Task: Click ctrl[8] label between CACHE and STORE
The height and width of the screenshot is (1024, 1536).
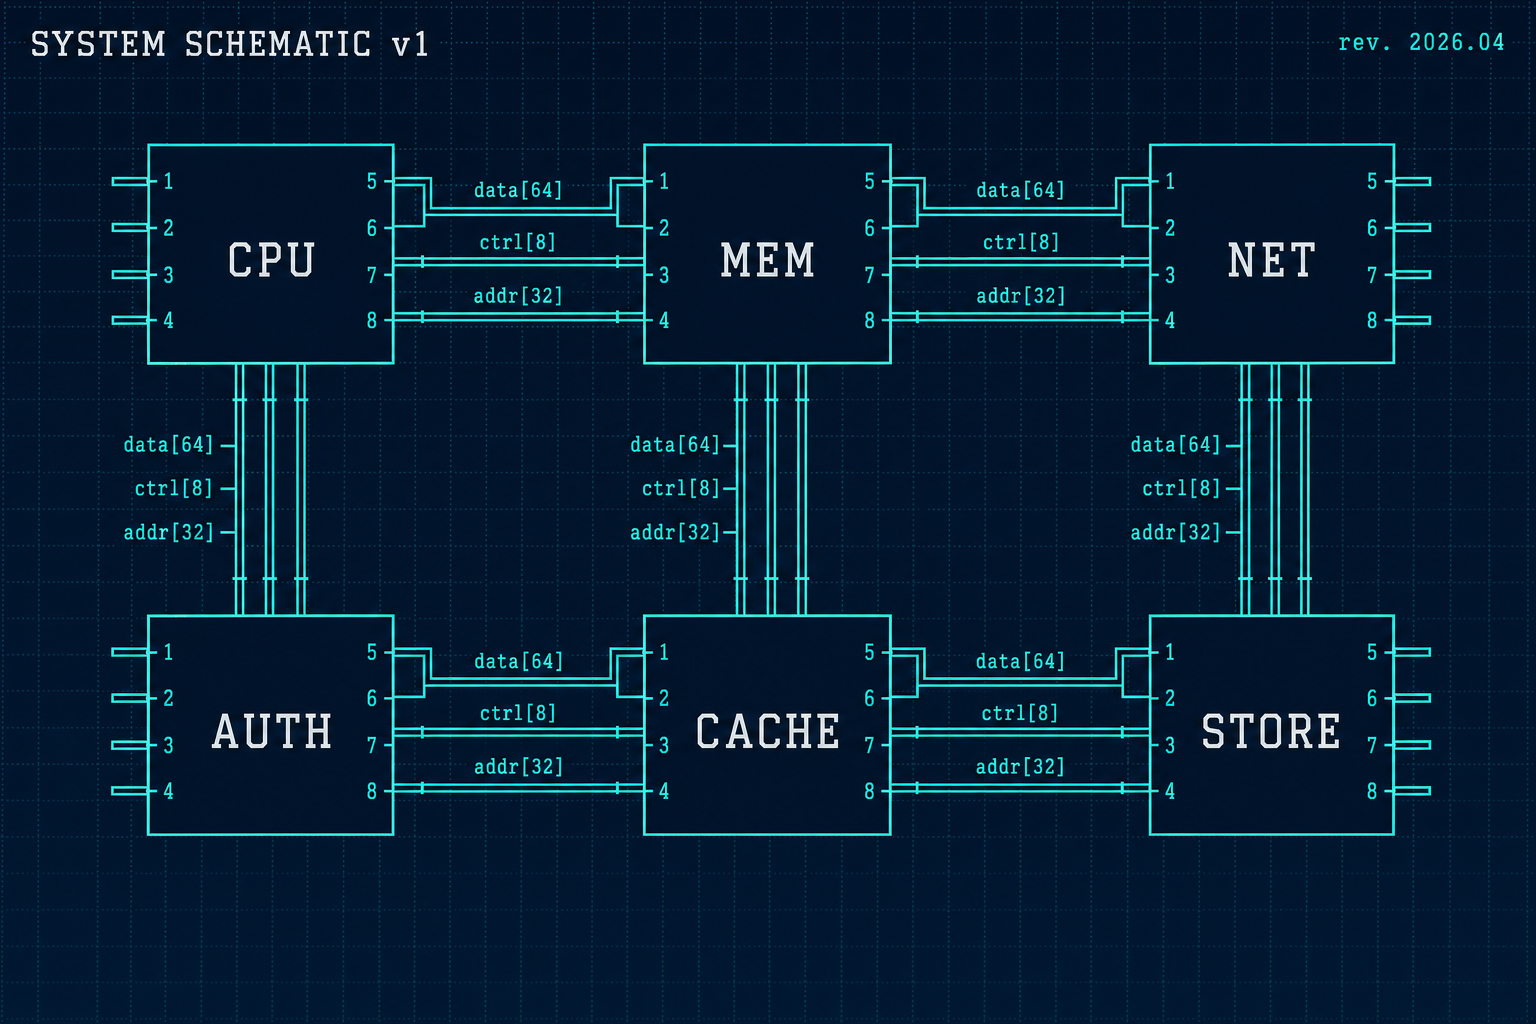Action: (1020, 713)
